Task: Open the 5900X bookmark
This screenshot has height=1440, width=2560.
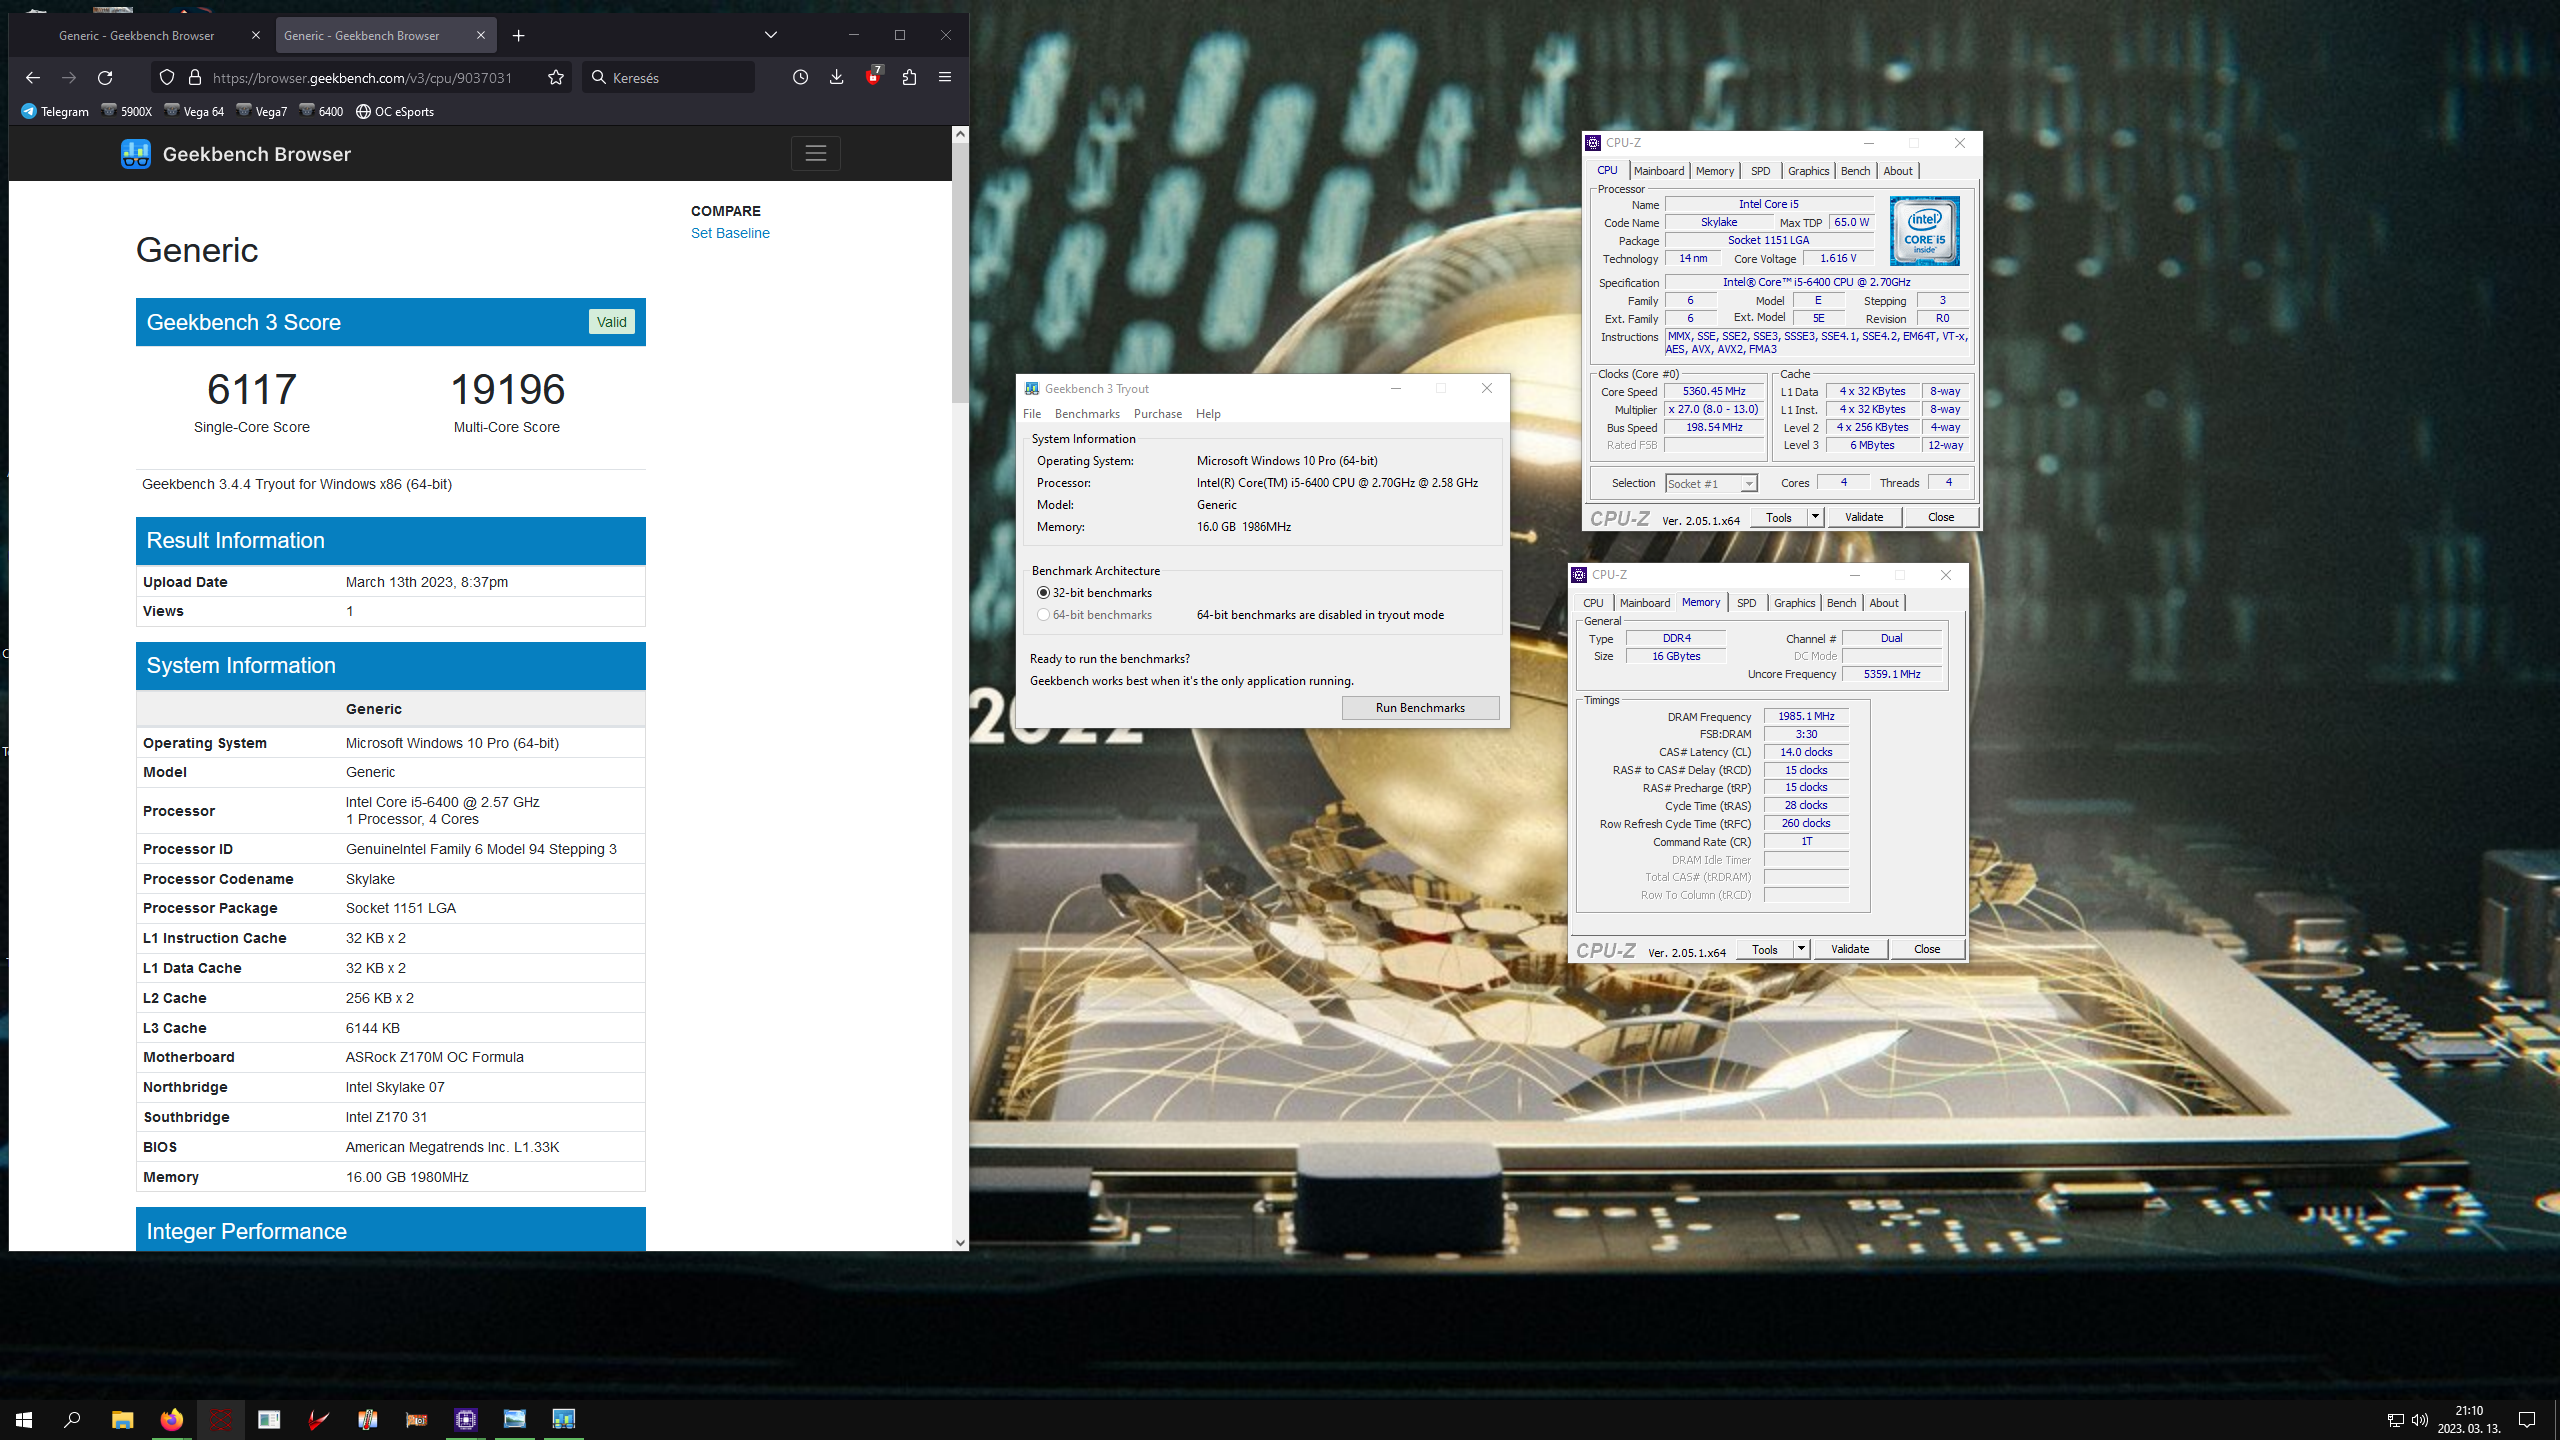Action: point(126,111)
